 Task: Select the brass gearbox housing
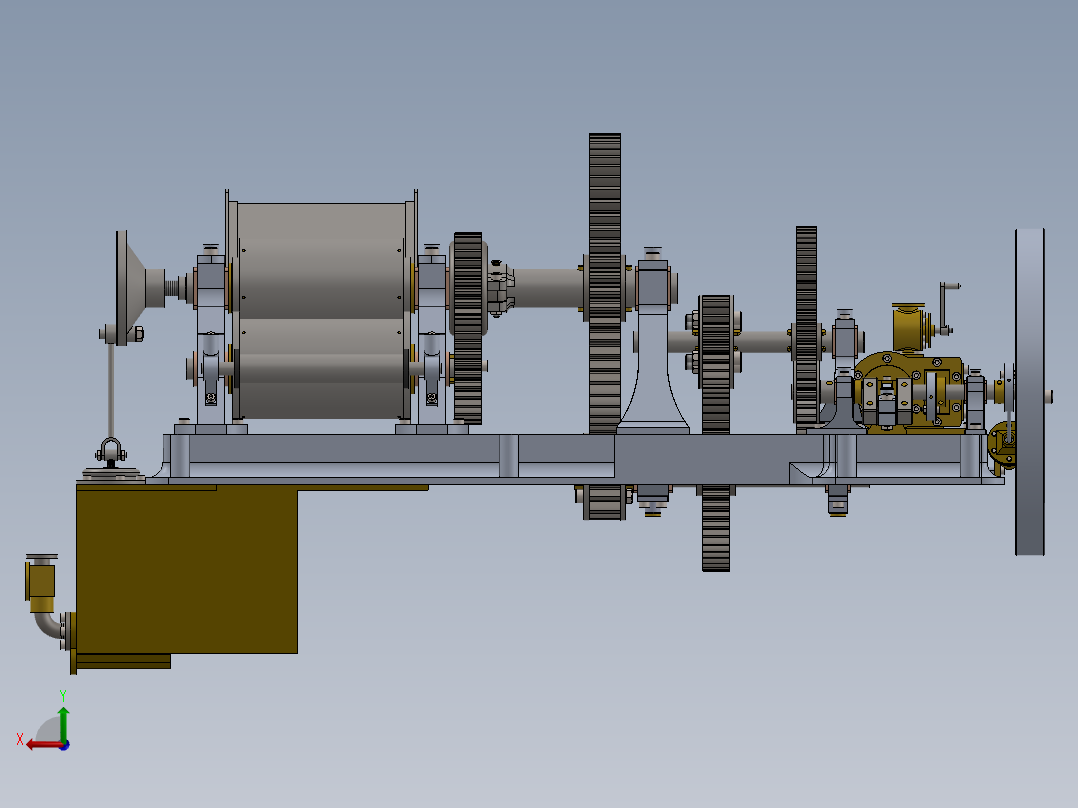tap(909, 393)
